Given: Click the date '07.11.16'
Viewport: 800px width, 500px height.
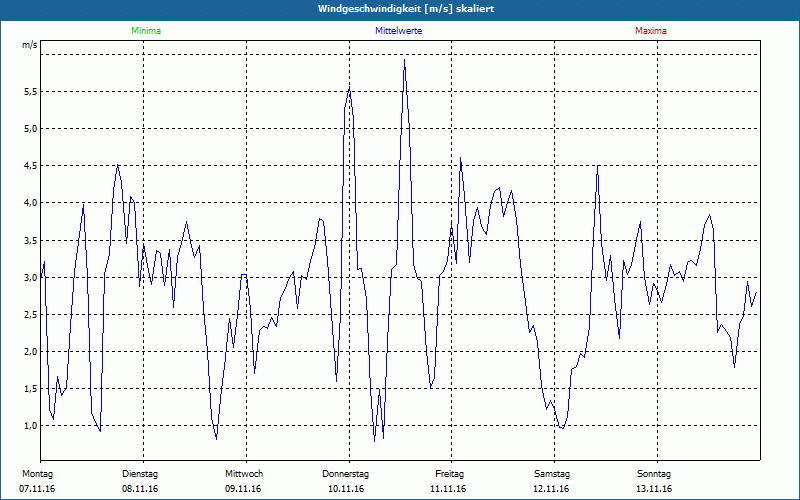Looking at the screenshot, I should click(37, 489).
